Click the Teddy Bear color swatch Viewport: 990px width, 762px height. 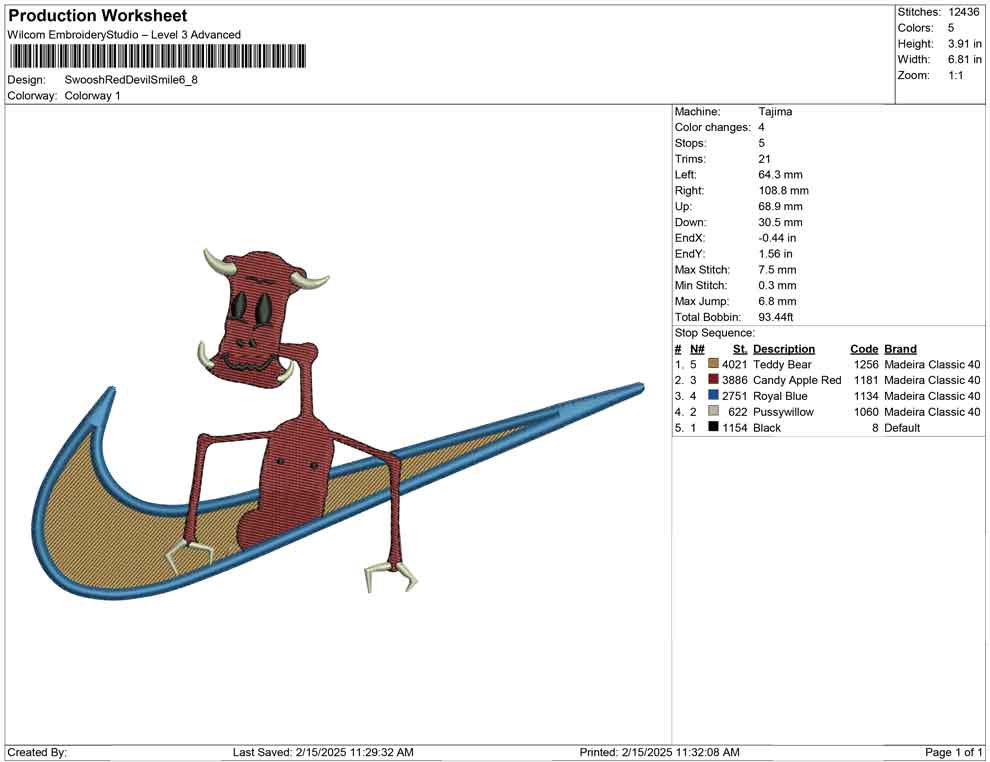[x=713, y=364]
